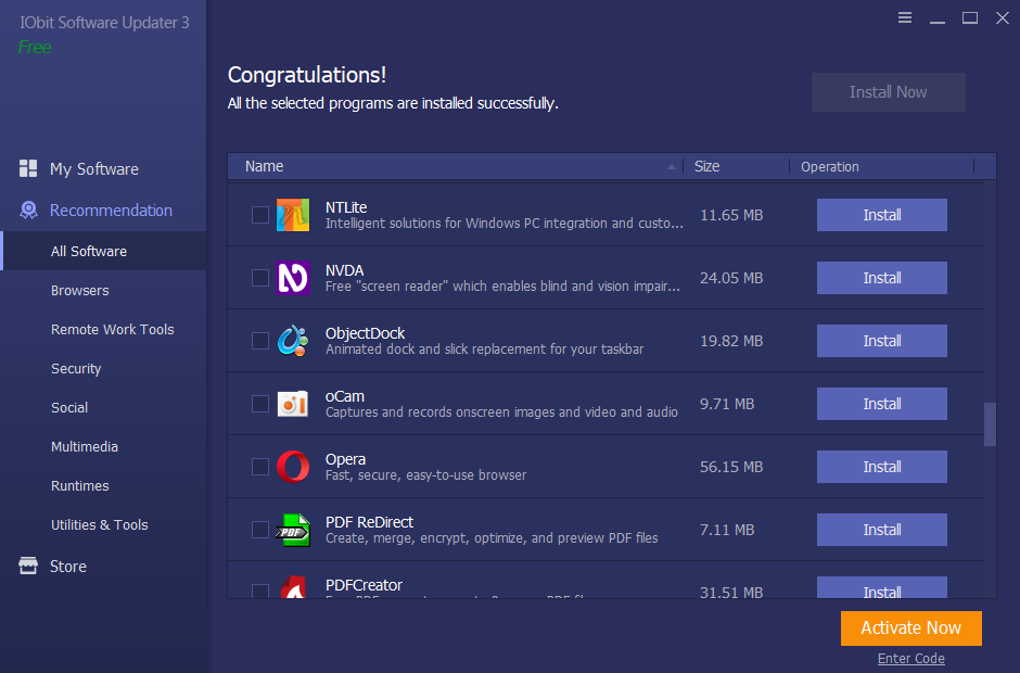Tick the Opera checkbox
The image size is (1020, 673).
point(260,467)
